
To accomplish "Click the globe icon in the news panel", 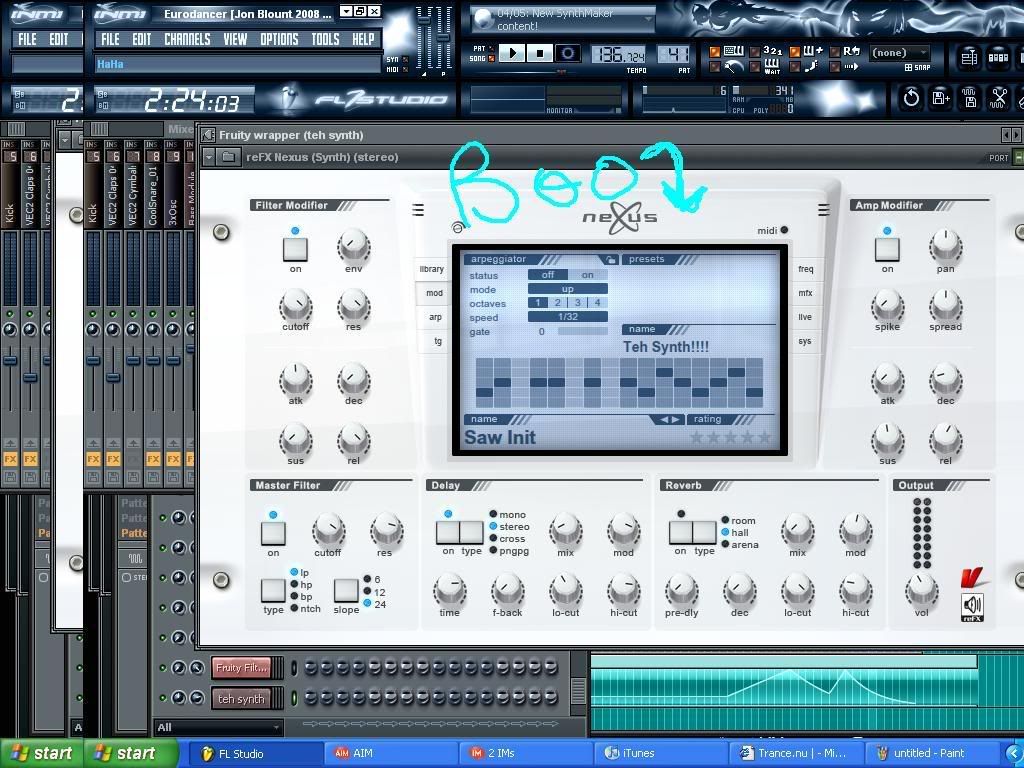I will coord(483,20).
